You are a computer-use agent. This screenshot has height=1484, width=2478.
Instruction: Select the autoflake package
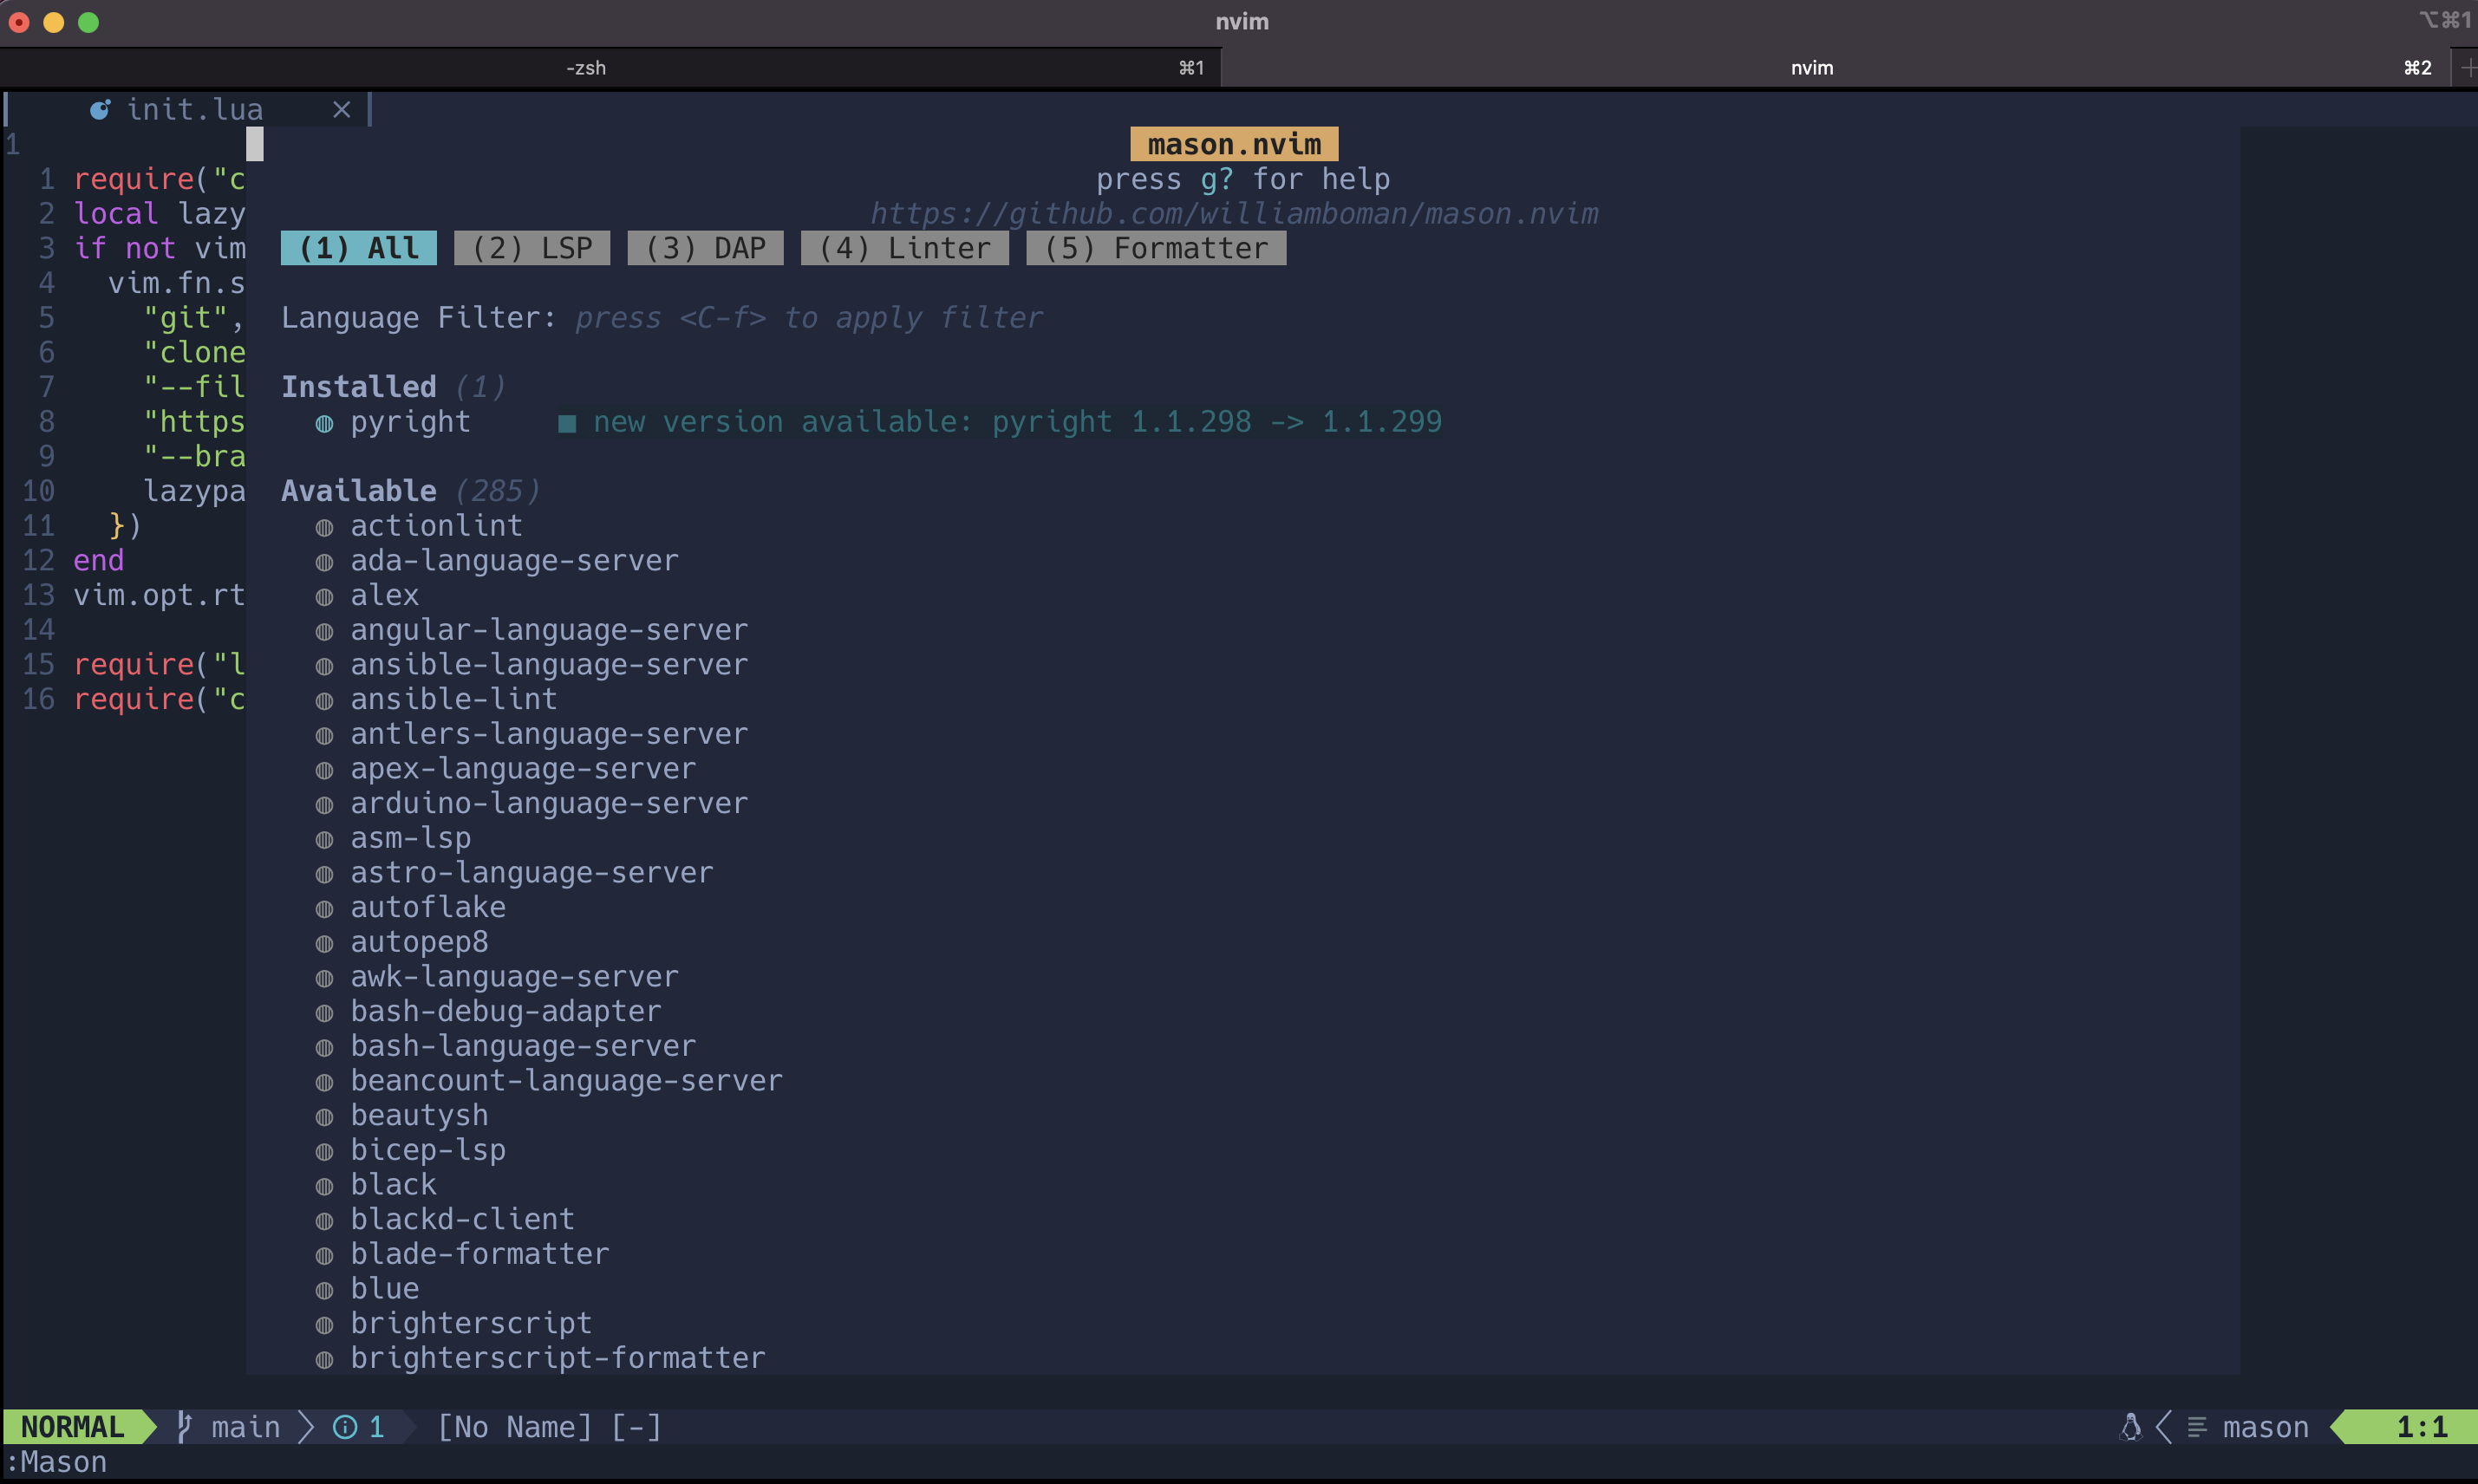[x=428, y=906]
